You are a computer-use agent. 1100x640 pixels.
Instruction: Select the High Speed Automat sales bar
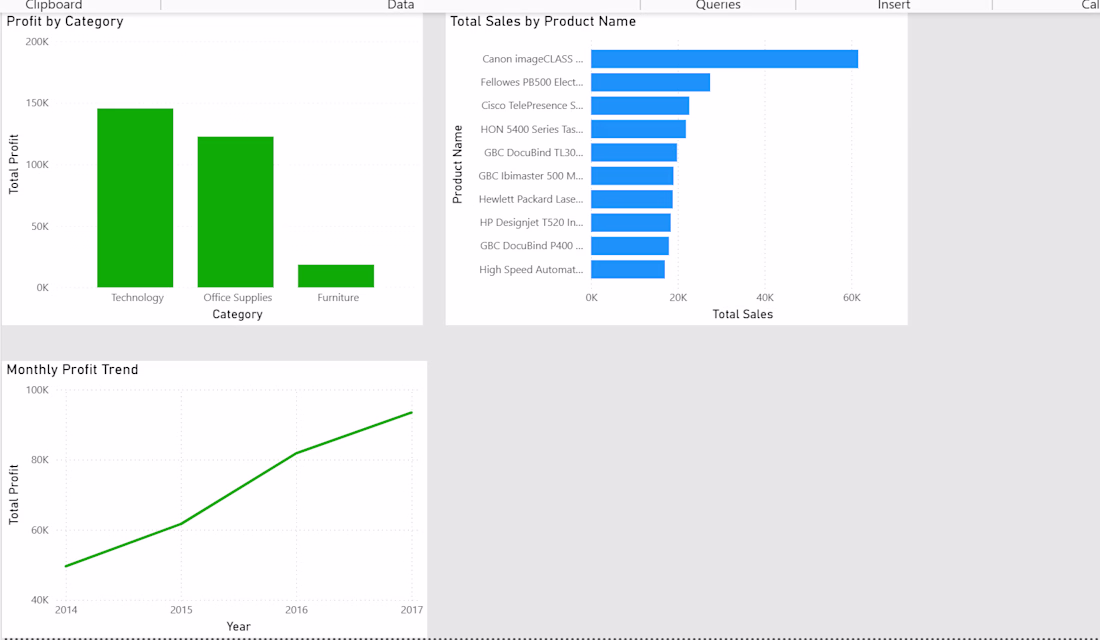click(x=628, y=269)
